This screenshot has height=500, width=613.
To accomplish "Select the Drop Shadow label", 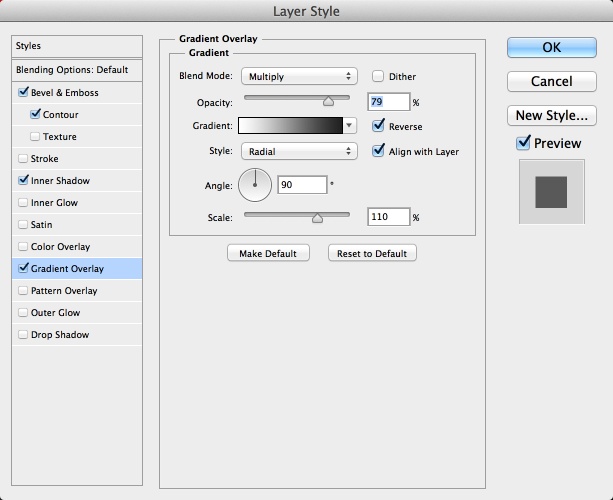I will (60, 335).
